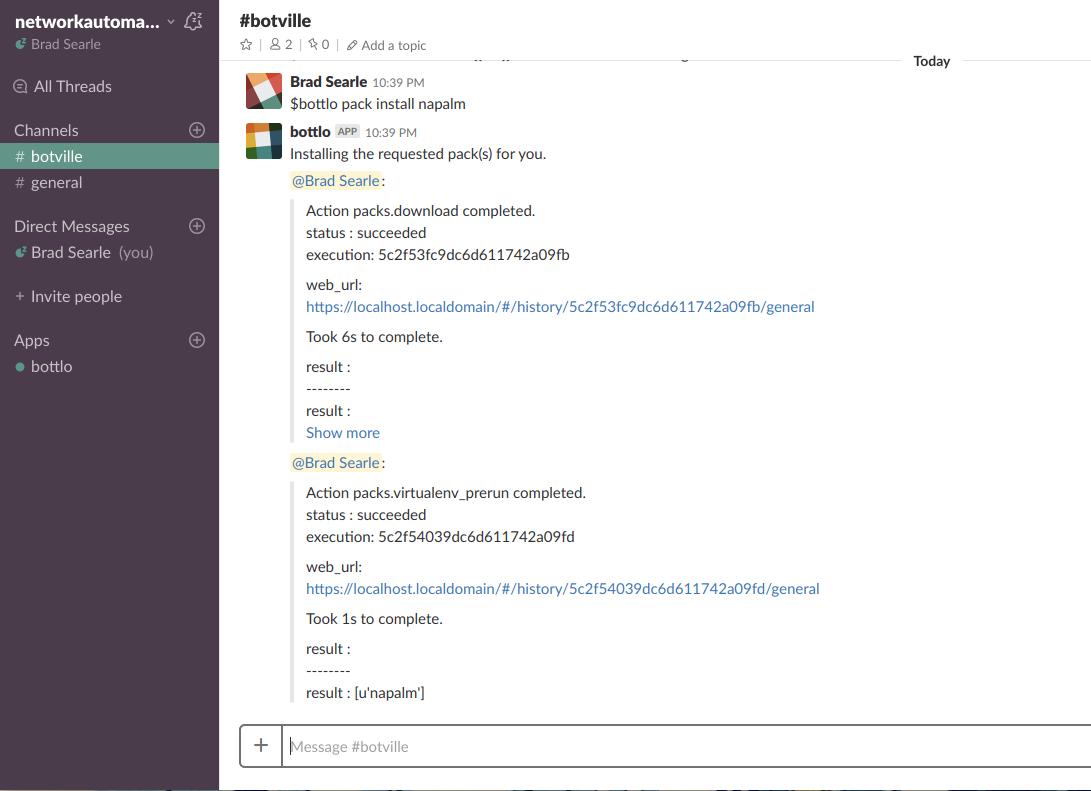This screenshot has width=1091, height=791.
Task: Click Invite people in the sidebar
Action: pos(76,297)
